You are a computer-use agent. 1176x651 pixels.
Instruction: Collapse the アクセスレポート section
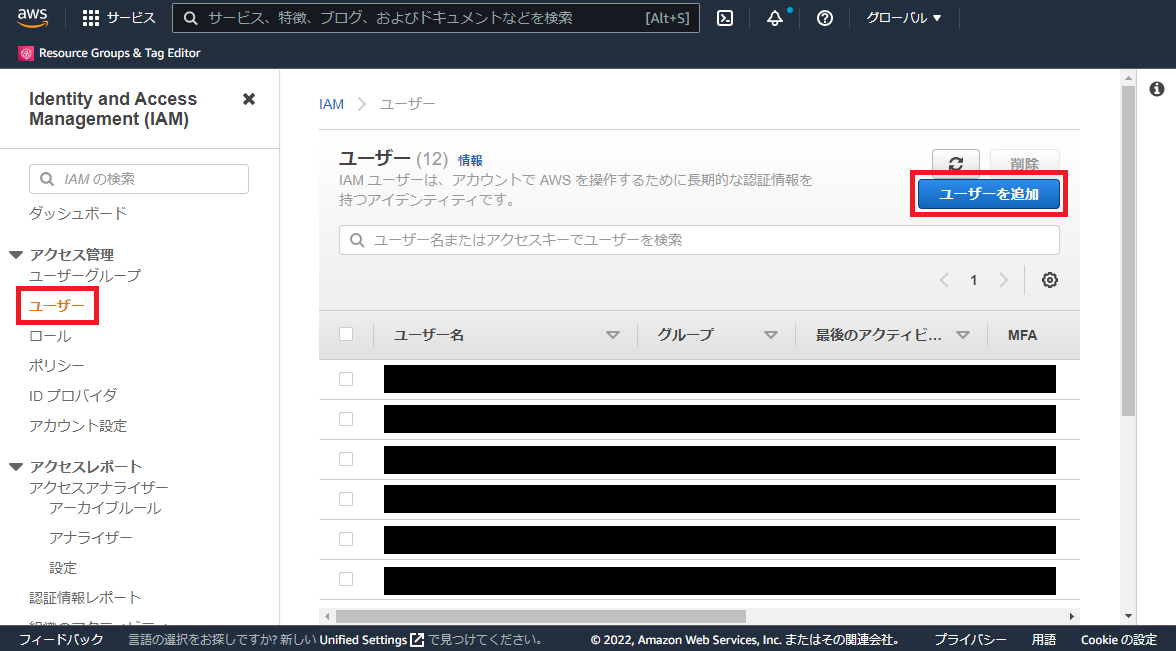[16, 467]
